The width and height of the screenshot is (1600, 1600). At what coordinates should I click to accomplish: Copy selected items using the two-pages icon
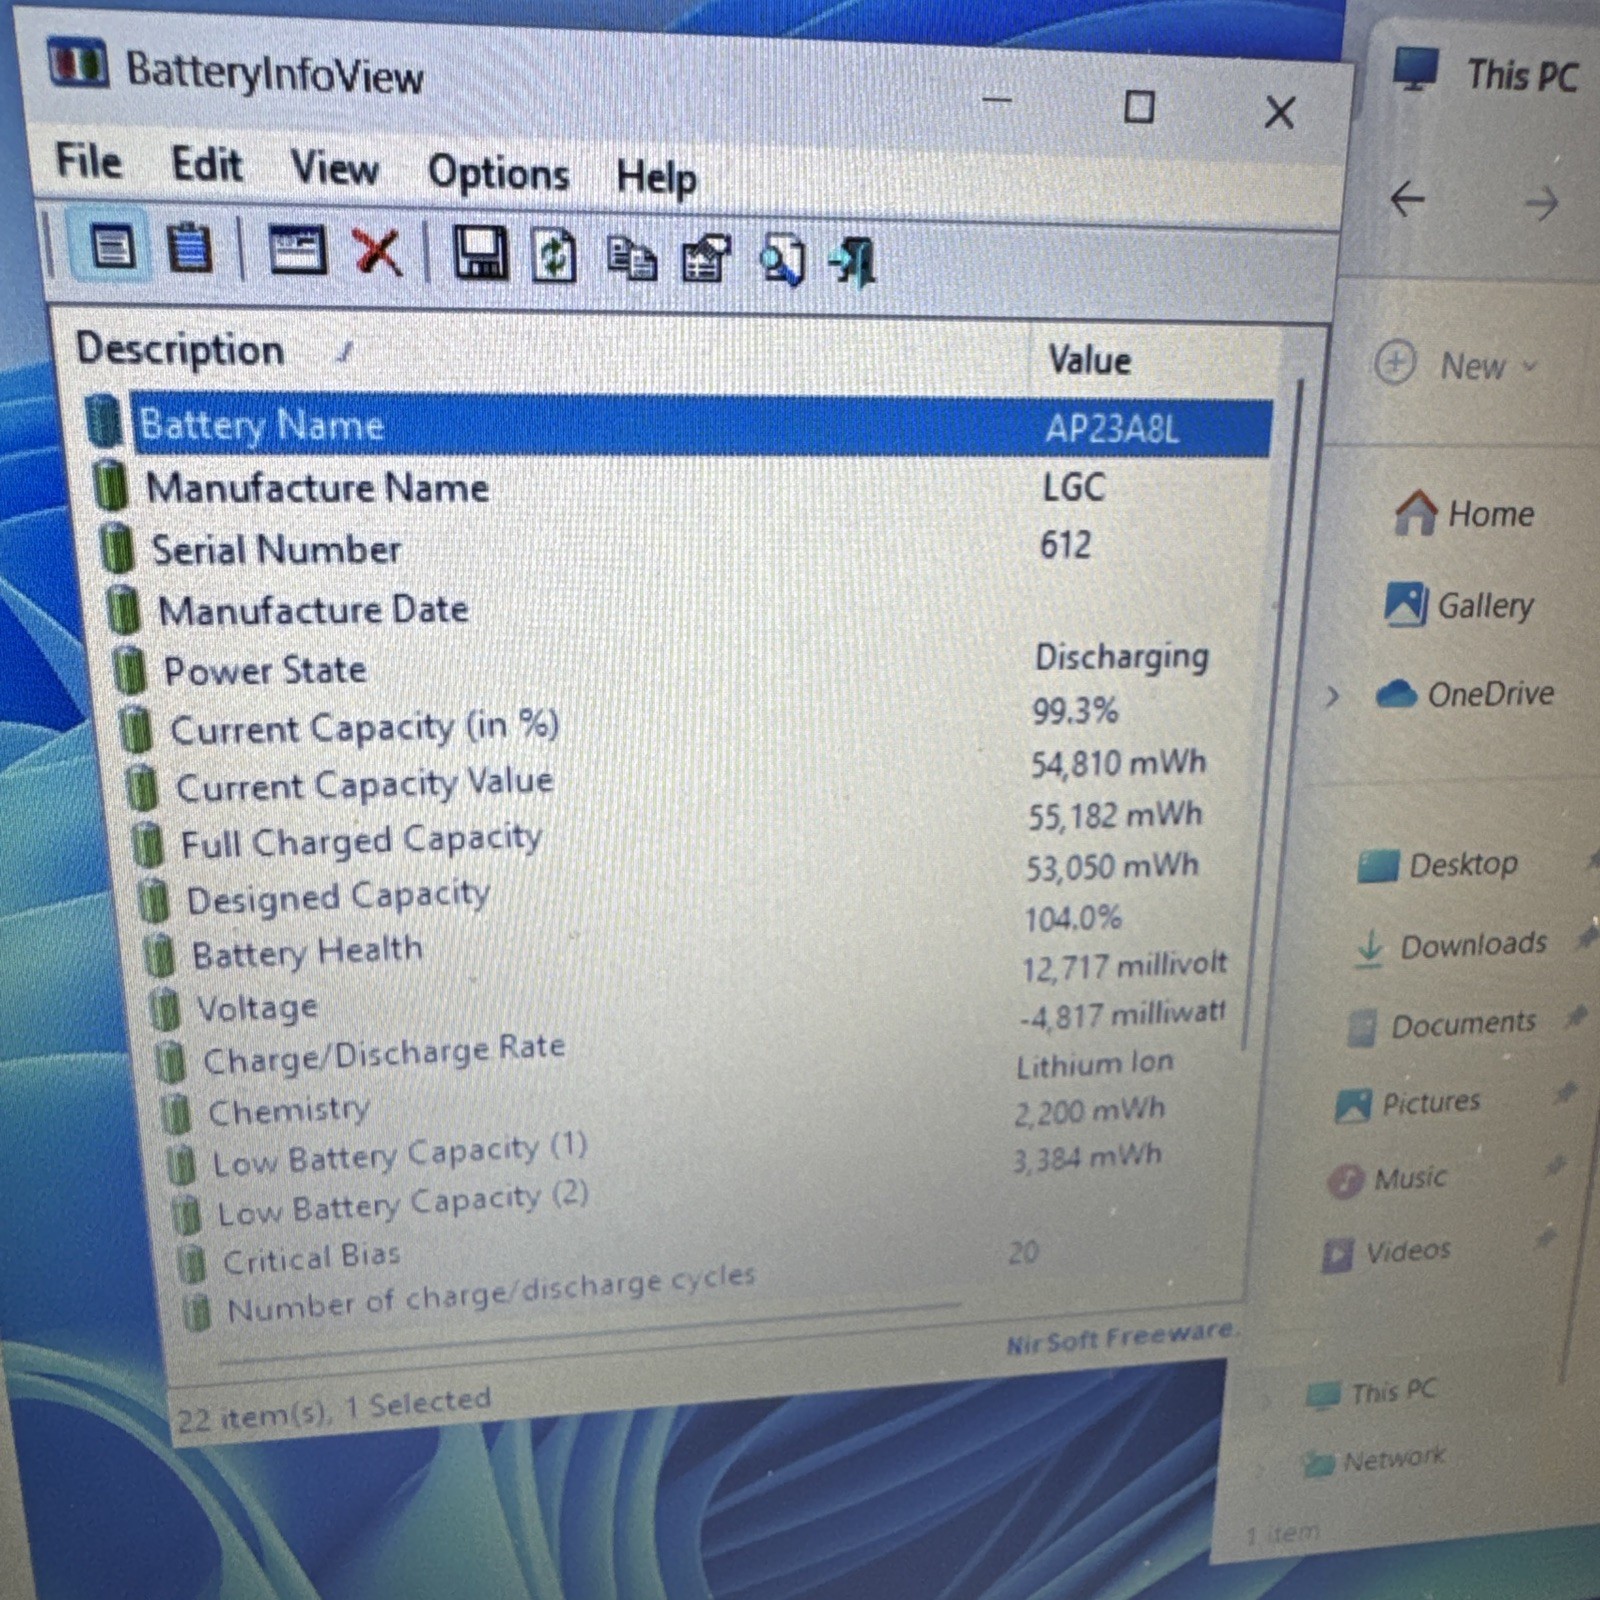(632, 259)
